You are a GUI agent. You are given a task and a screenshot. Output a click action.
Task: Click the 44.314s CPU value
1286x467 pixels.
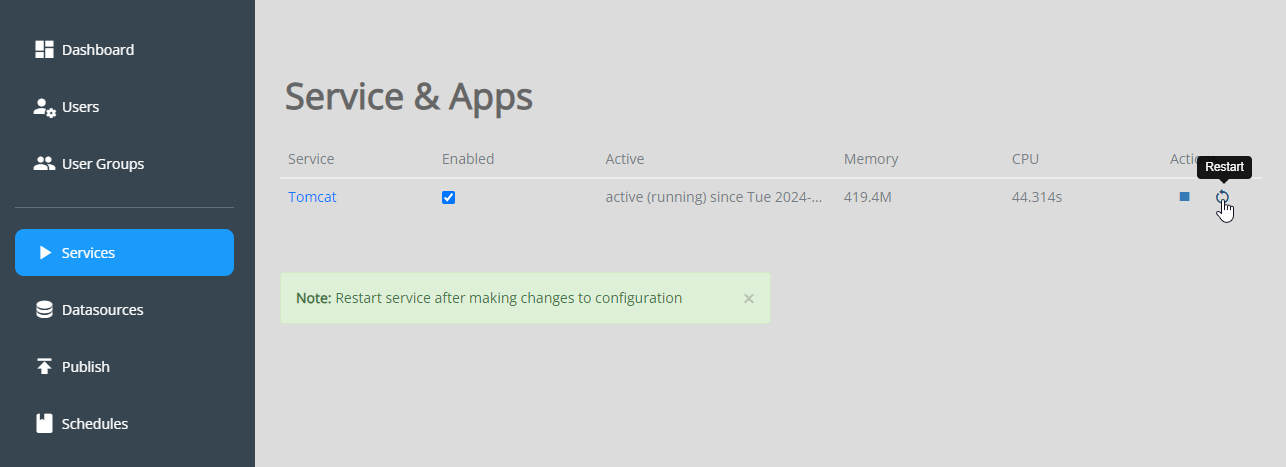tap(1037, 197)
